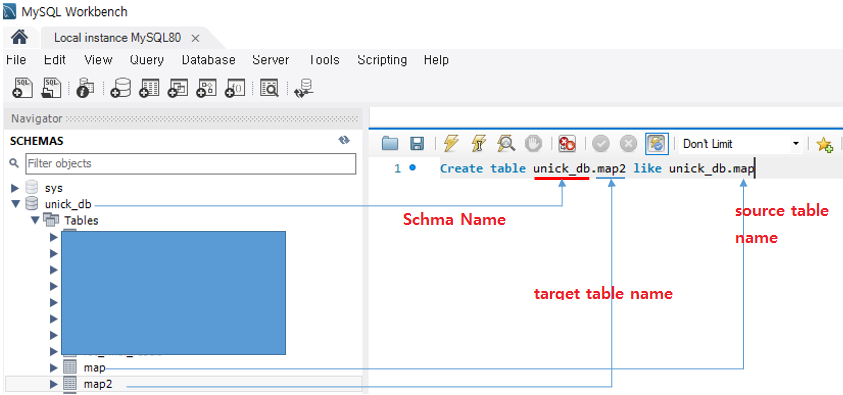Open a script file in editor
Screen dimensions: 843x395
[390, 143]
